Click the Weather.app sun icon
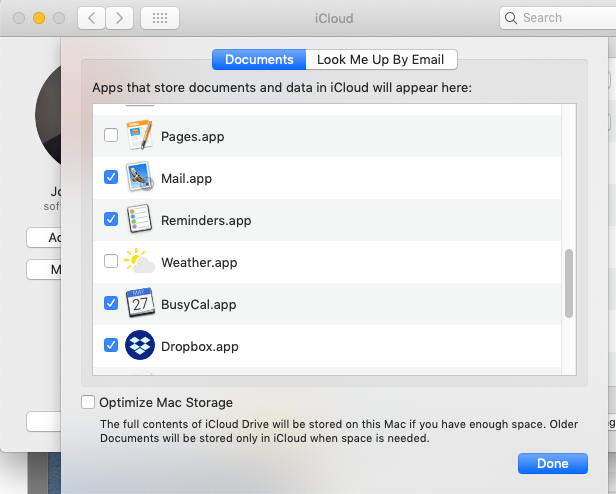The height and width of the screenshot is (494, 616). 139,262
